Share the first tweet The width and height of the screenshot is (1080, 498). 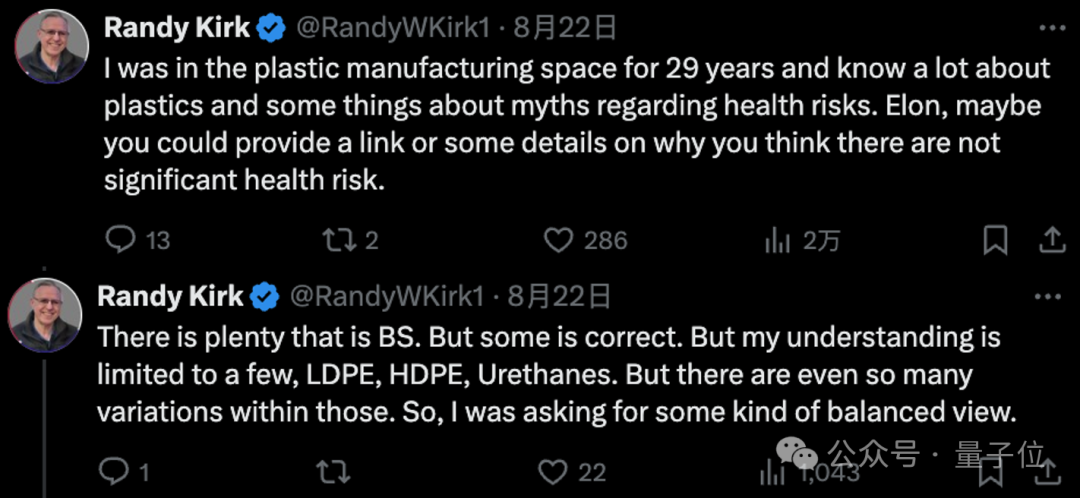pos(1052,240)
